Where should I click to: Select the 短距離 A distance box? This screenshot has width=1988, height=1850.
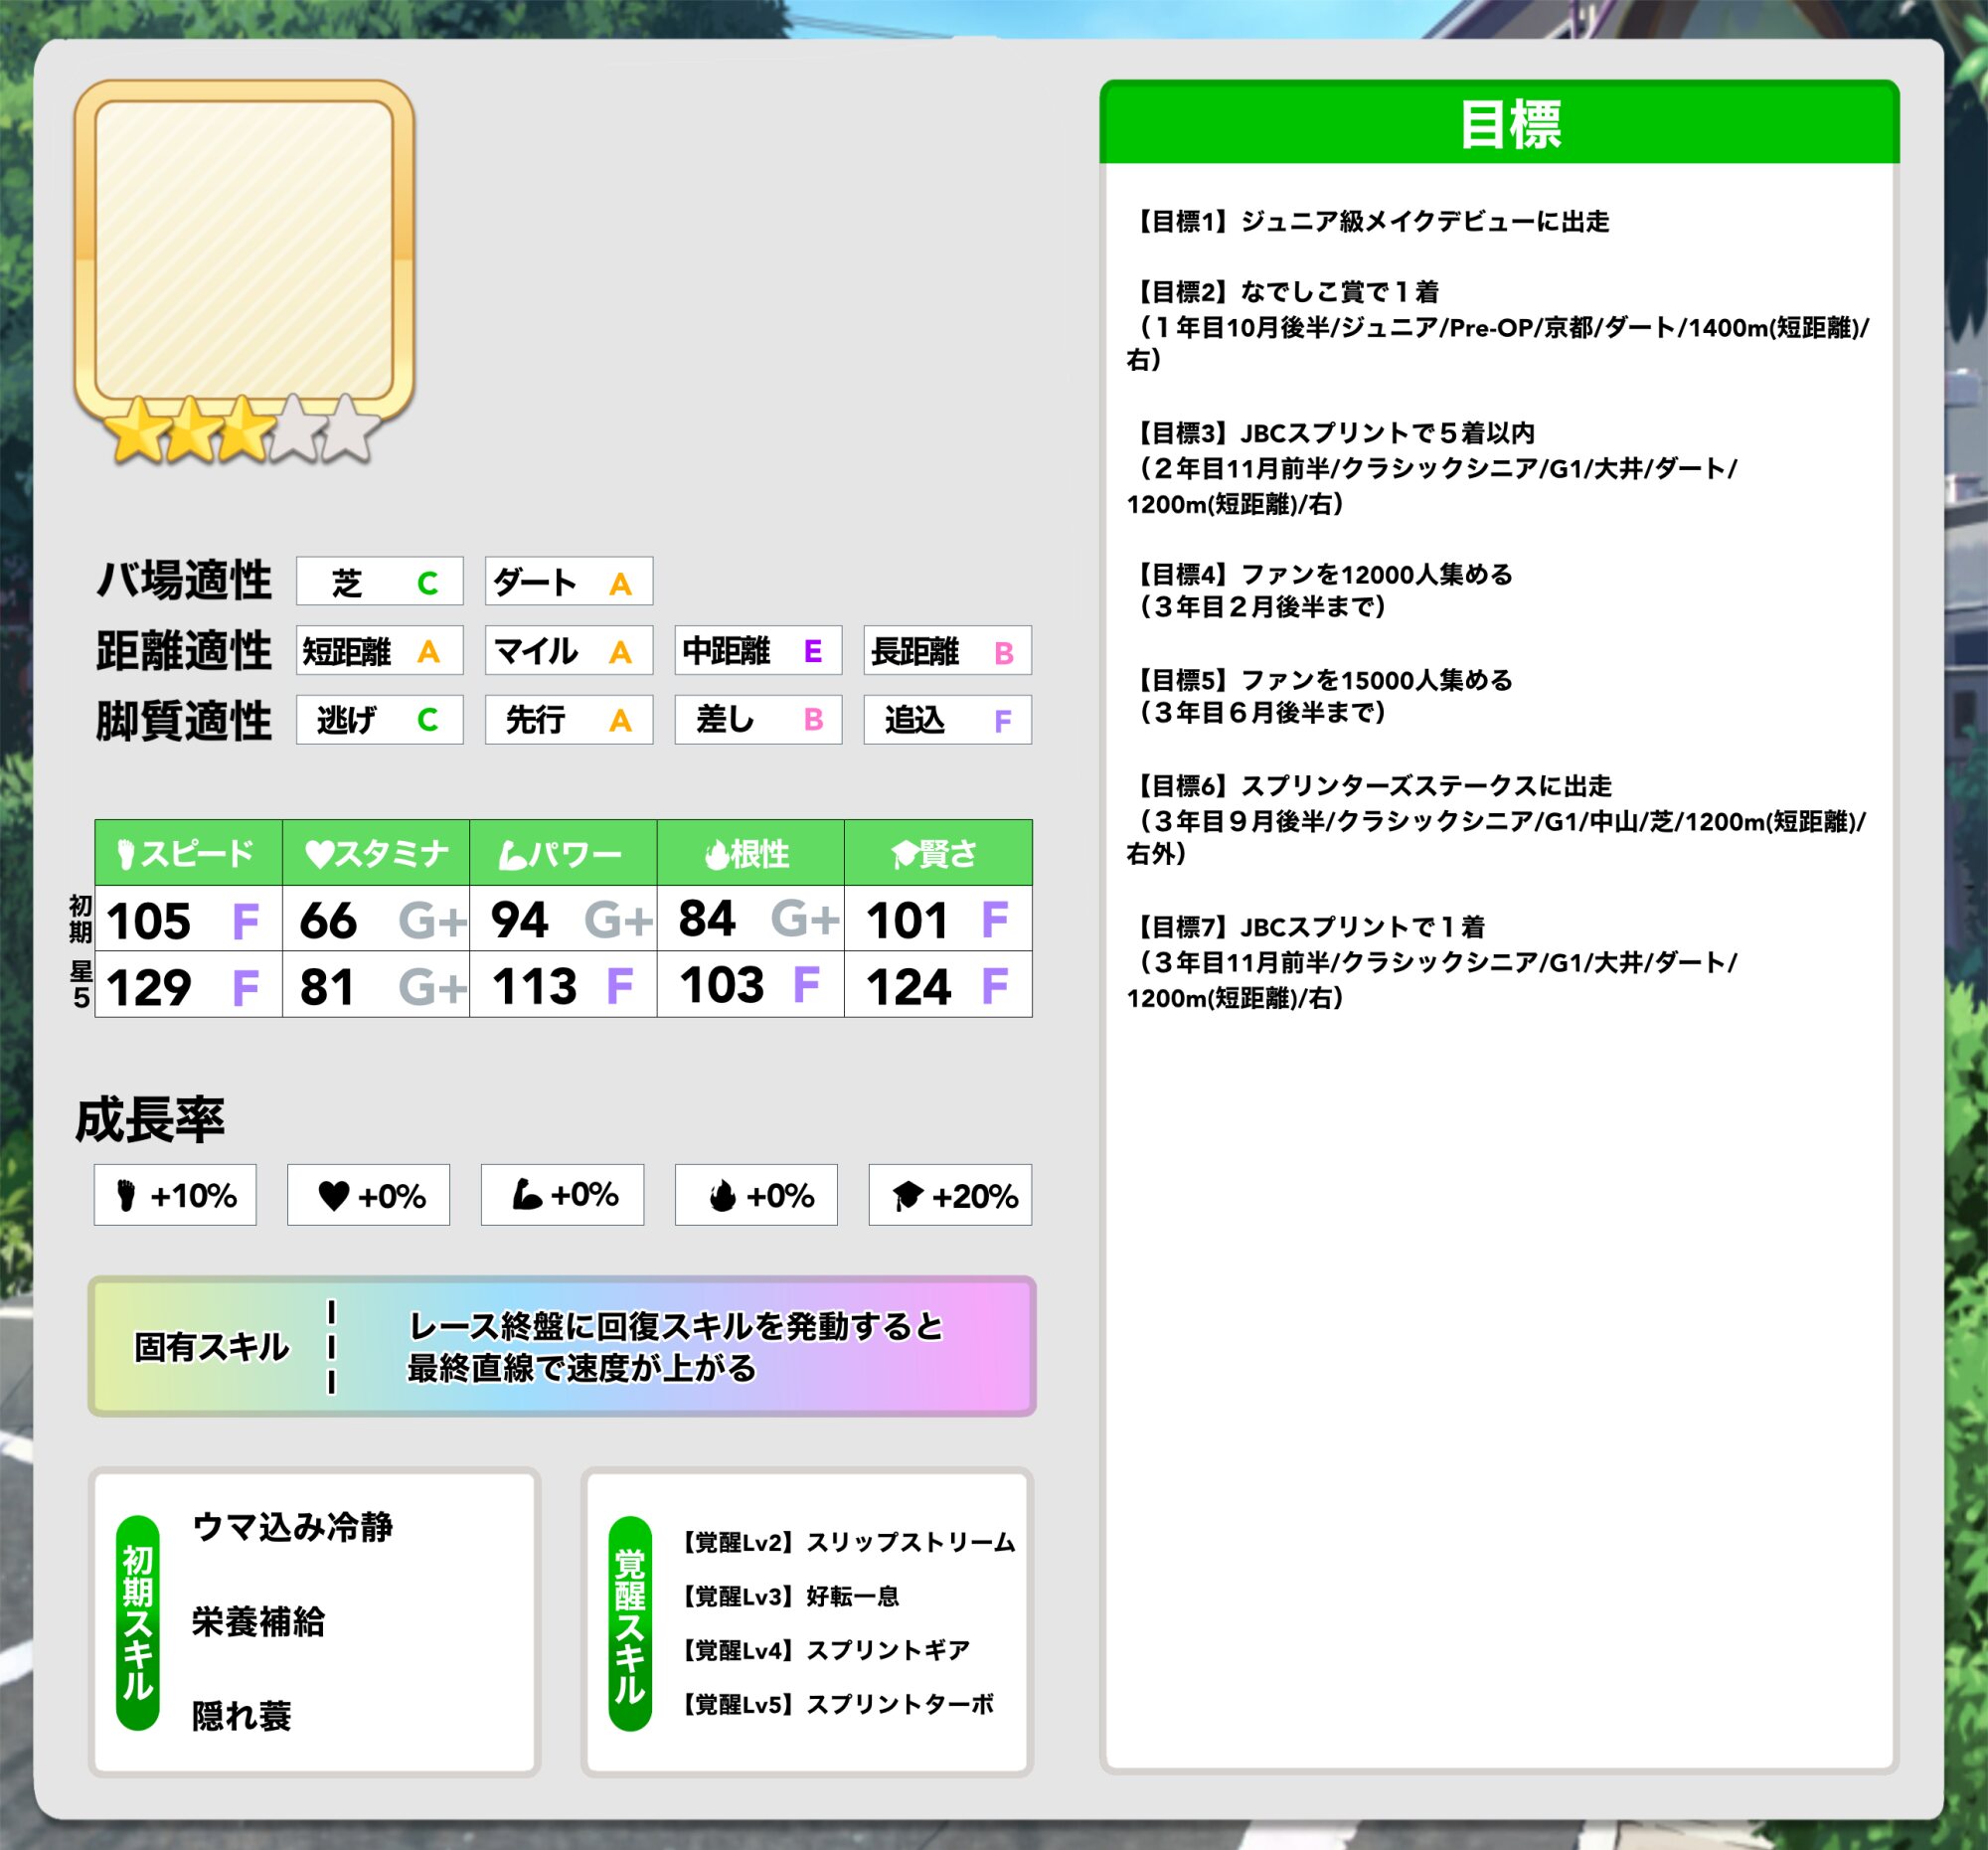click(x=380, y=651)
